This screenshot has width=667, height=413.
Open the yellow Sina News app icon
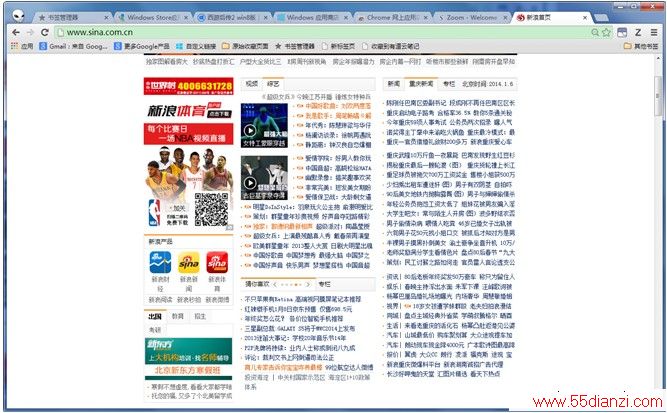click(188, 262)
